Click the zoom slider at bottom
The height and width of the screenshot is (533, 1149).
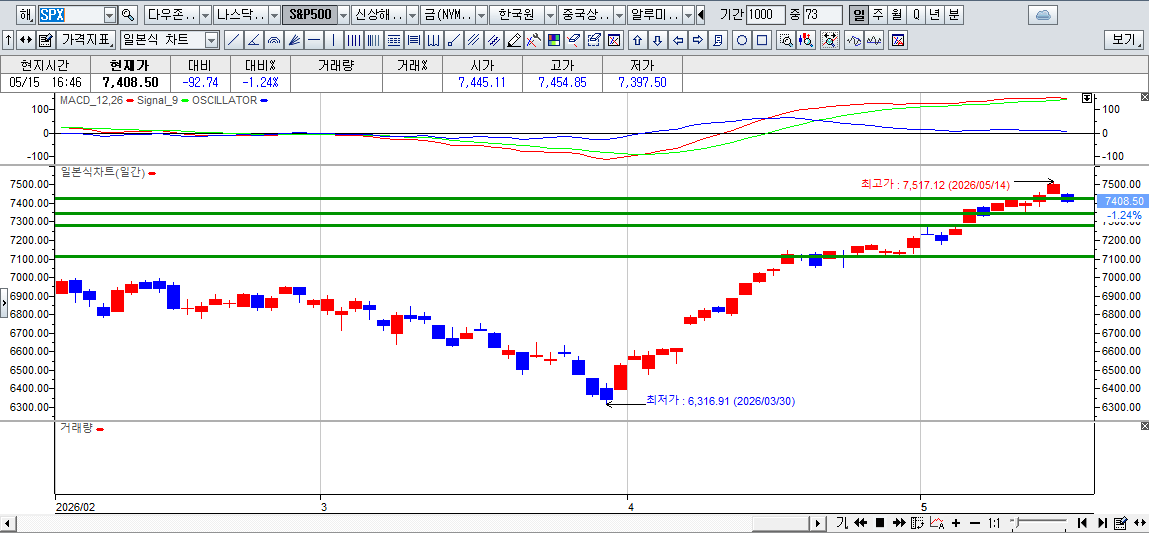[x=1037, y=523]
